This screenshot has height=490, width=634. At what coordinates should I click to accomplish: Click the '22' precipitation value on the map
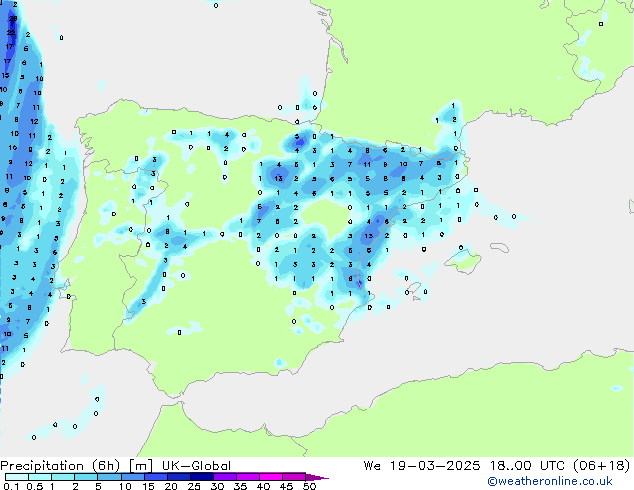[11, 32]
